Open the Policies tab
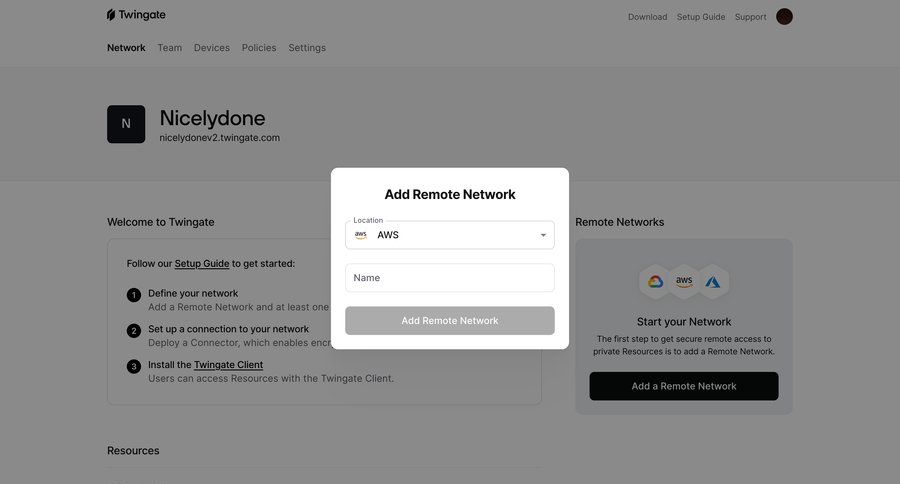 click(x=259, y=48)
